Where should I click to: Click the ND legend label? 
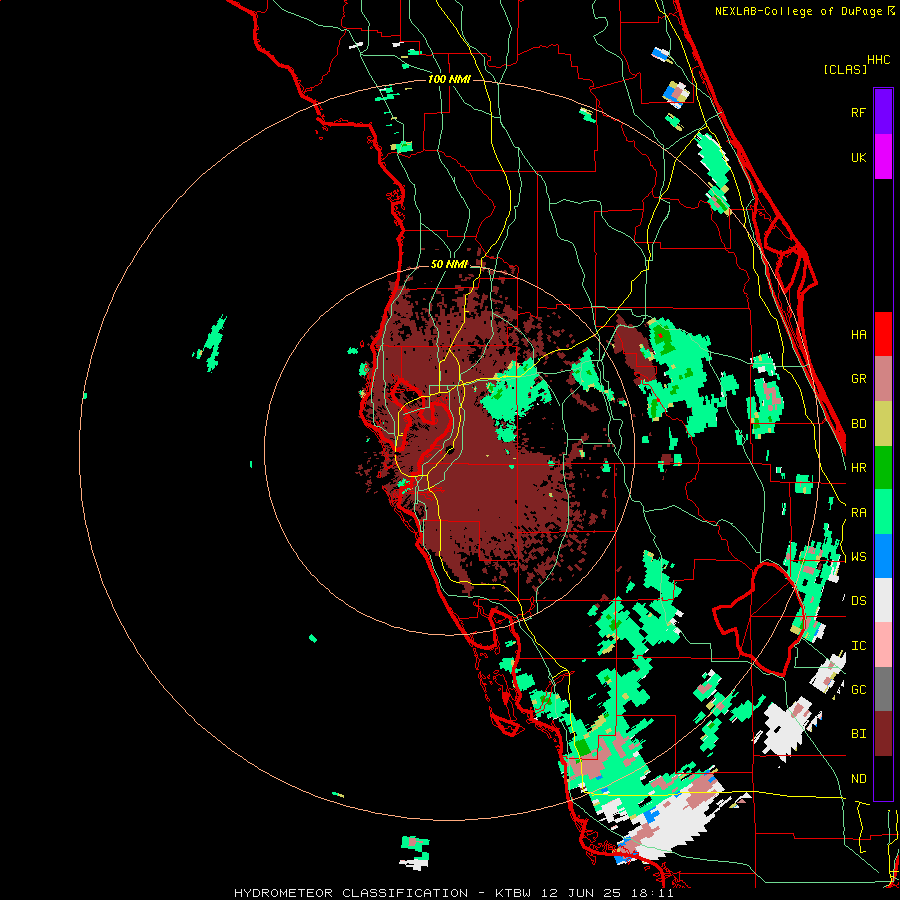click(x=858, y=778)
